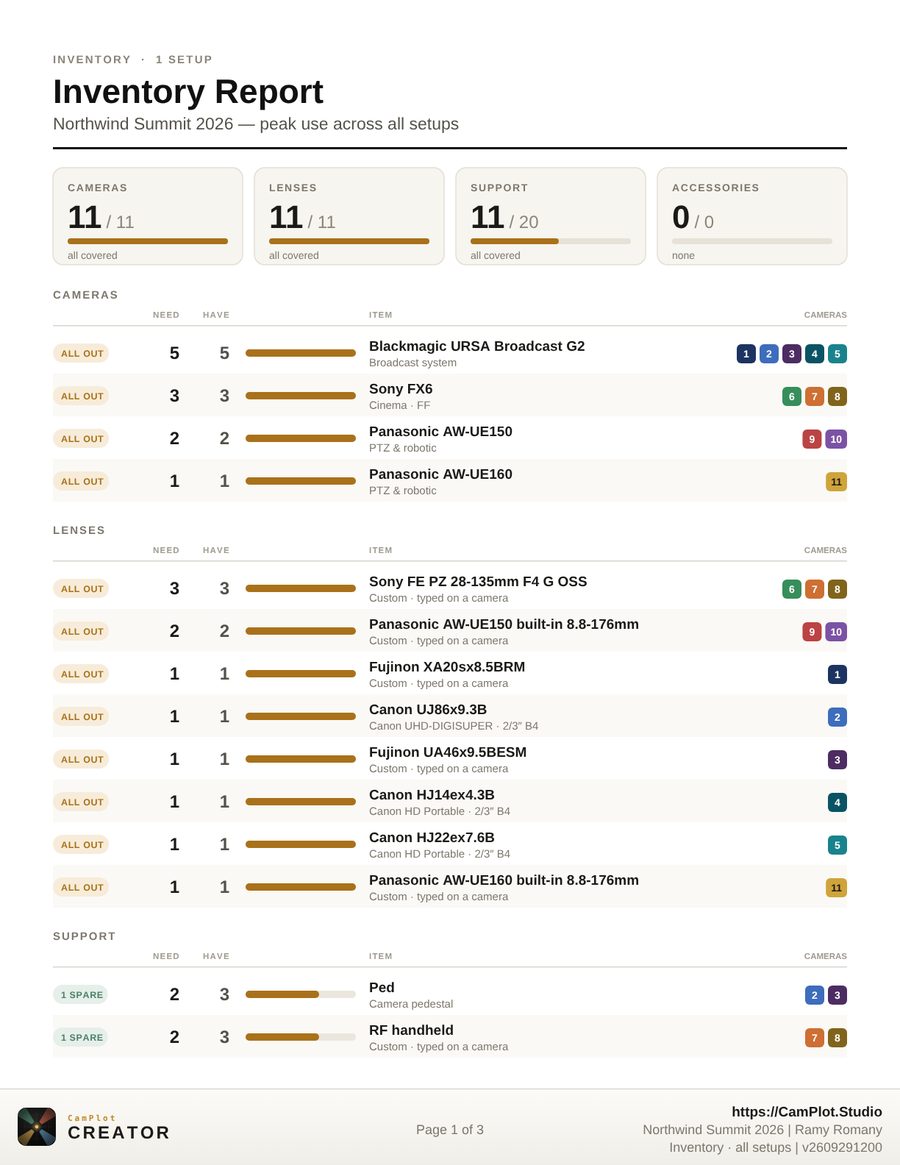Click camera badge 4 in Blackmagic URSA row
Screen dimensions: 900x1165
point(815,354)
